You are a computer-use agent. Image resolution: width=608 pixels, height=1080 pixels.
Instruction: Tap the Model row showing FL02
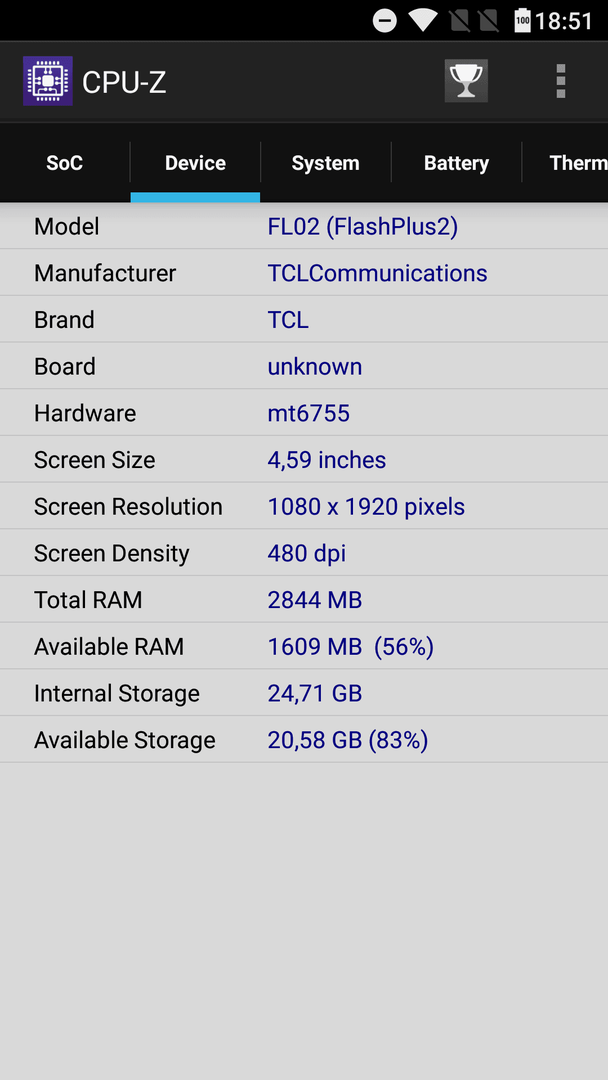(x=304, y=227)
